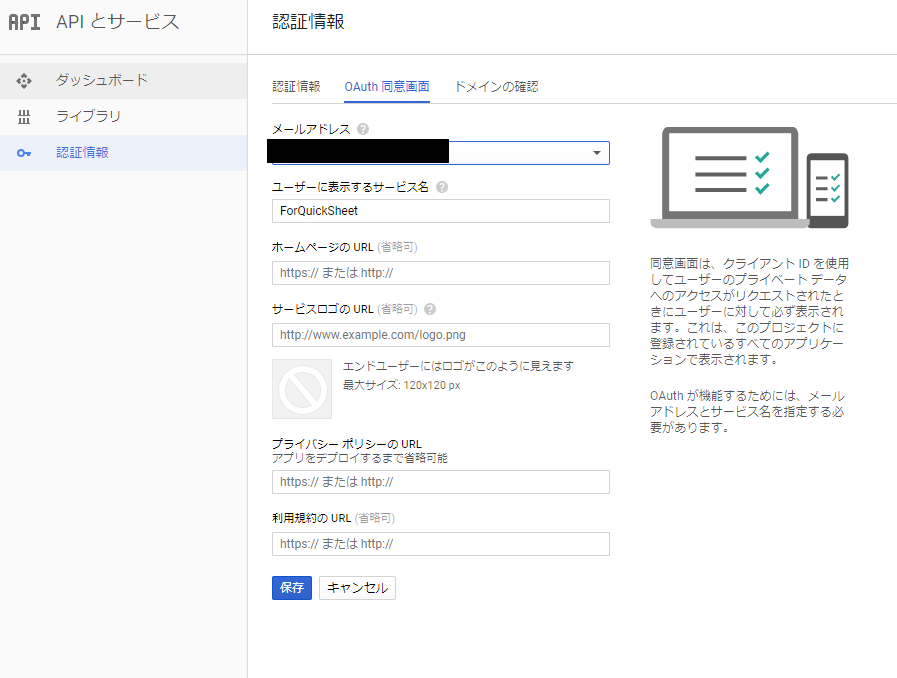The height and width of the screenshot is (678, 897).
Task: Click the logo preview placeholder image
Action: coord(302,389)
